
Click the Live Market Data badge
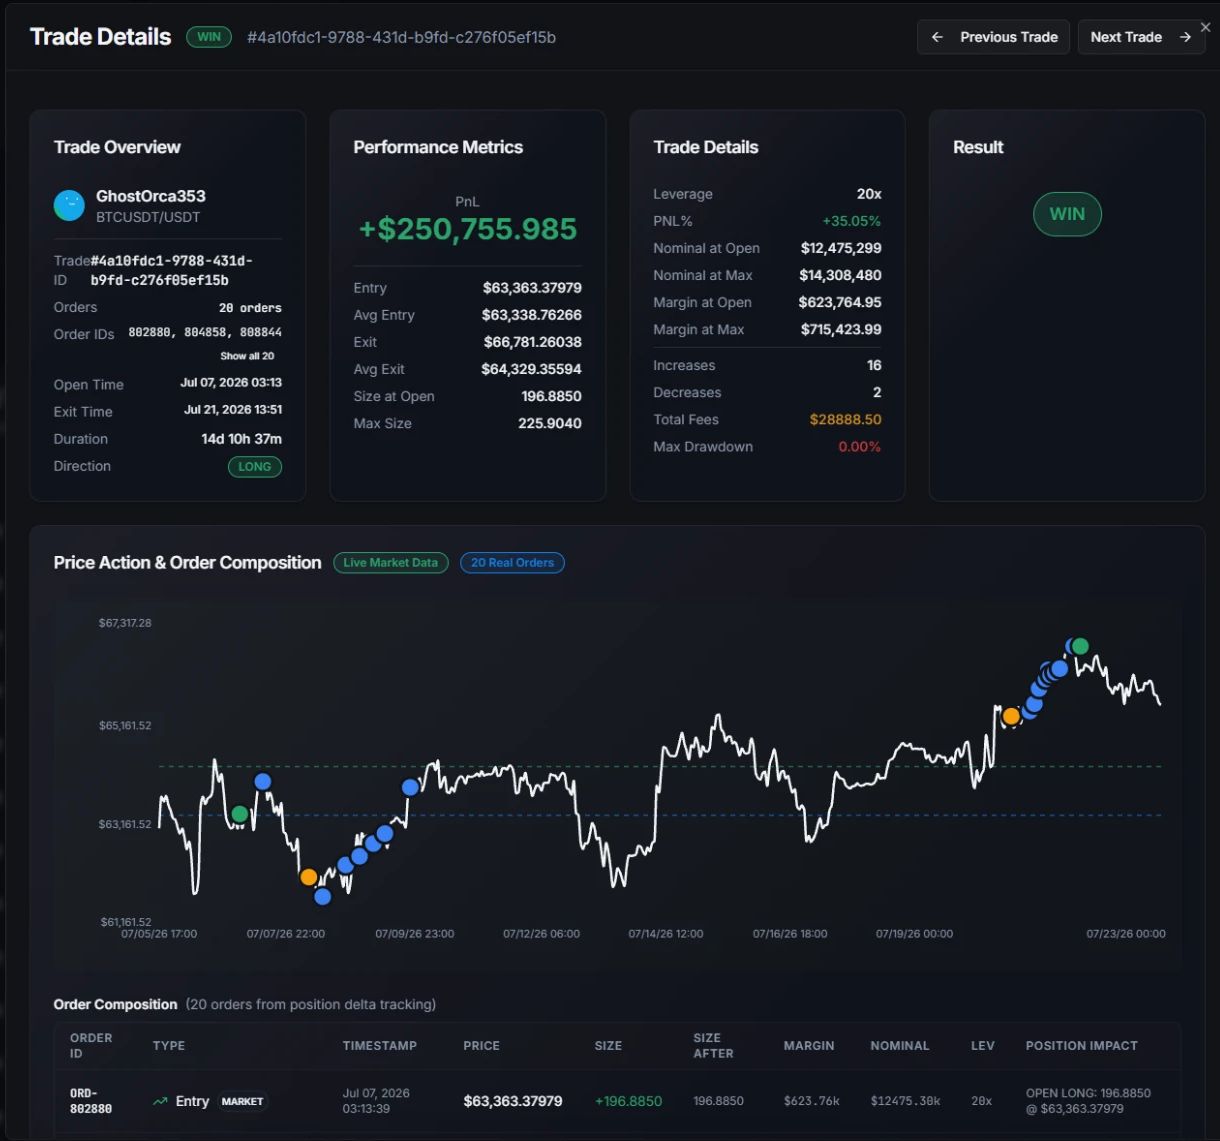[391, 563]
